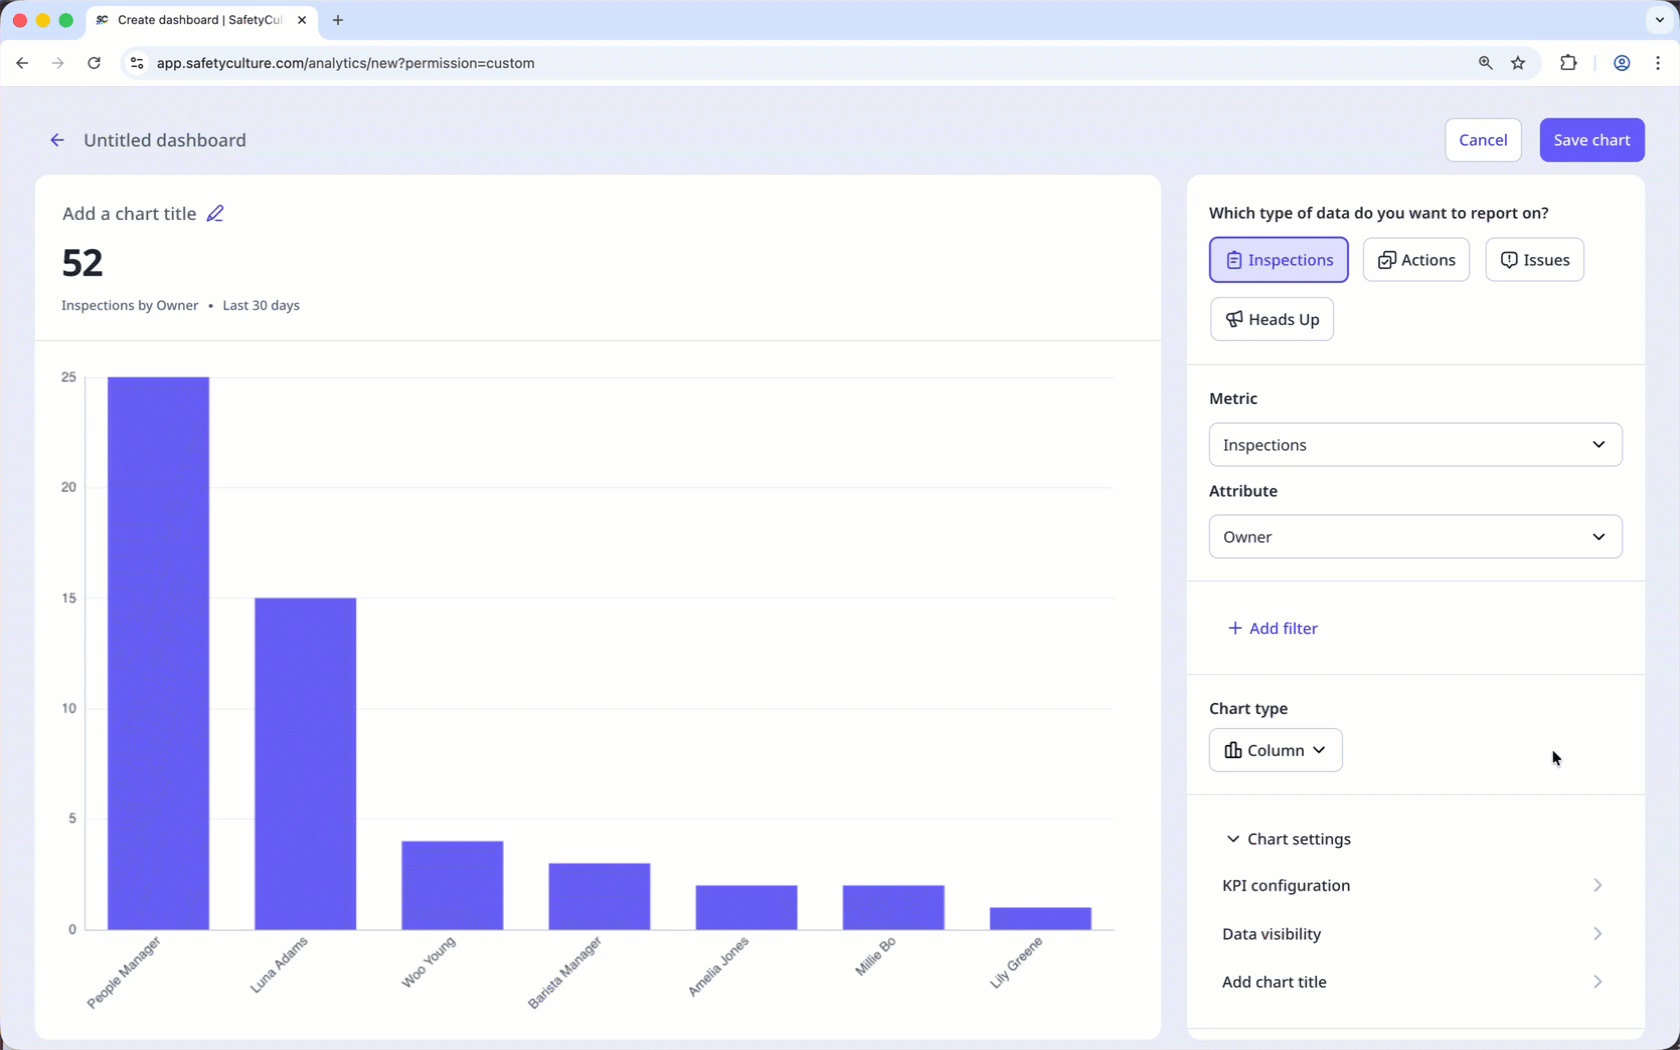Viewport: 1680px width, 1050px height.
Task: Select Issues data type
Action: (x=1535, y=260)
